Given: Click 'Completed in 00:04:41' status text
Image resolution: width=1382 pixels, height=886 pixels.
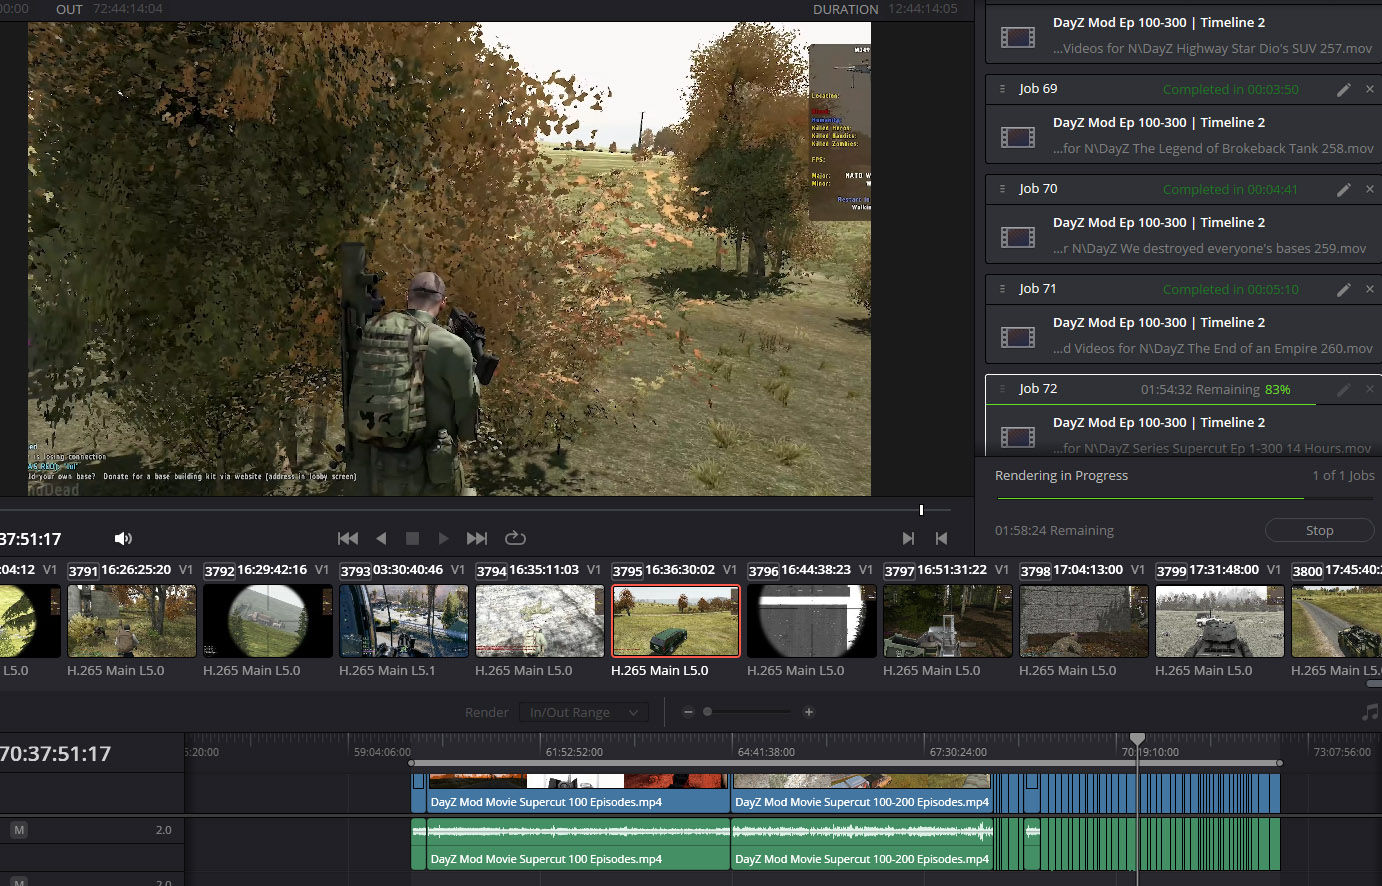Looking at the screenshot, I should 1230,189.
